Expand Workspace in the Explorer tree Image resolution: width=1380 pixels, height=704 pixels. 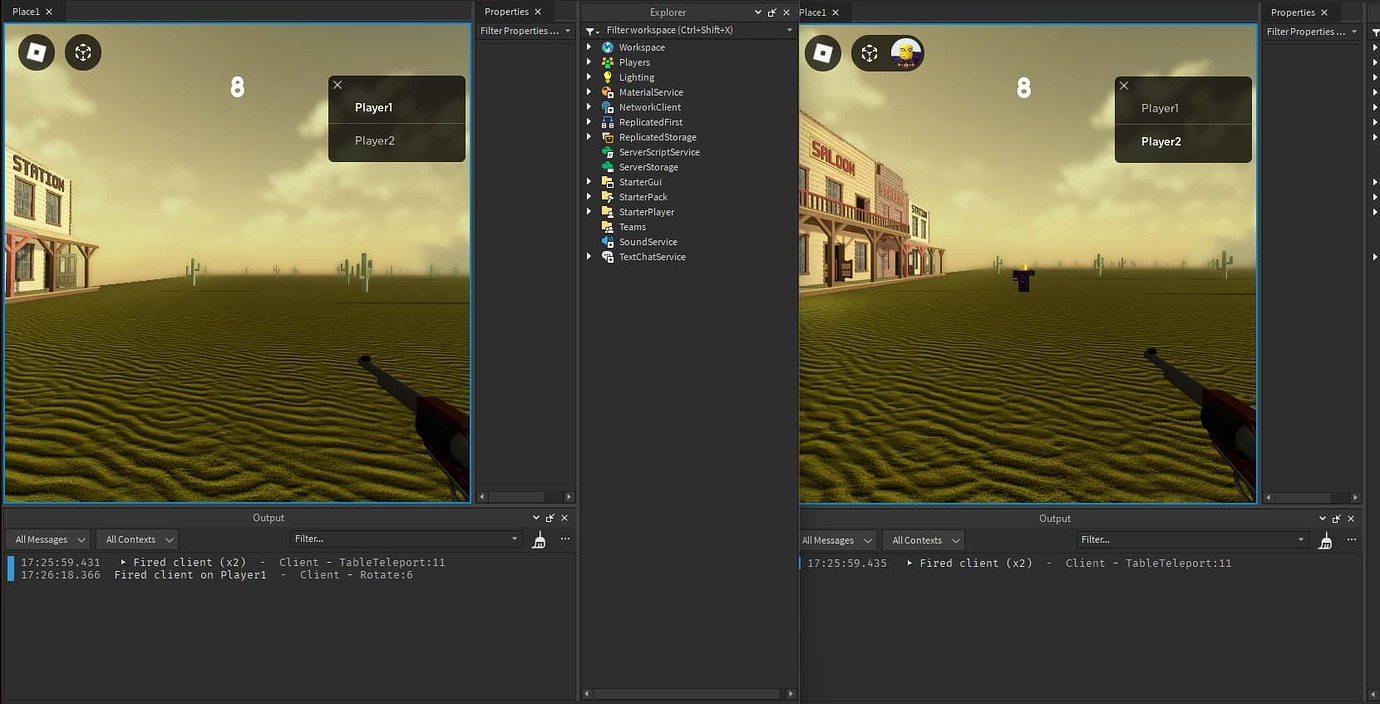[590, 46]
